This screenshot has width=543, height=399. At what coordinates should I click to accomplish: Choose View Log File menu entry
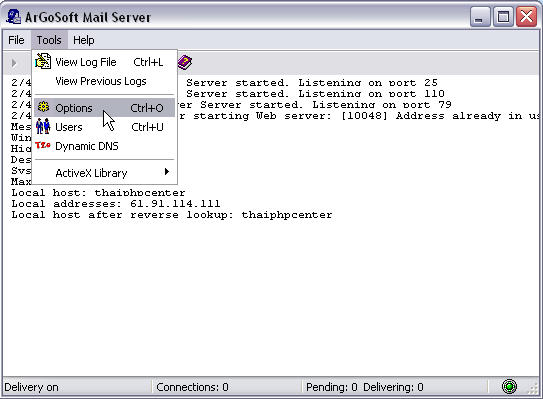tap(104, 62)
